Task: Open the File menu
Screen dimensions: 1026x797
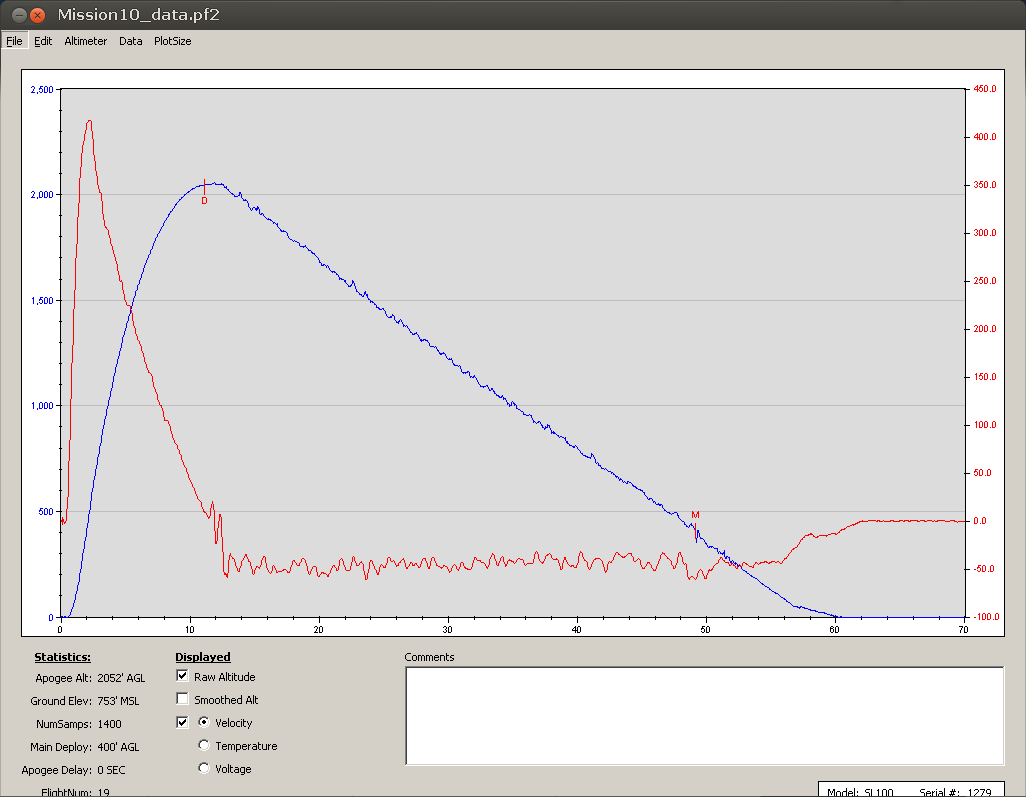Action: [x=14, y=41]
